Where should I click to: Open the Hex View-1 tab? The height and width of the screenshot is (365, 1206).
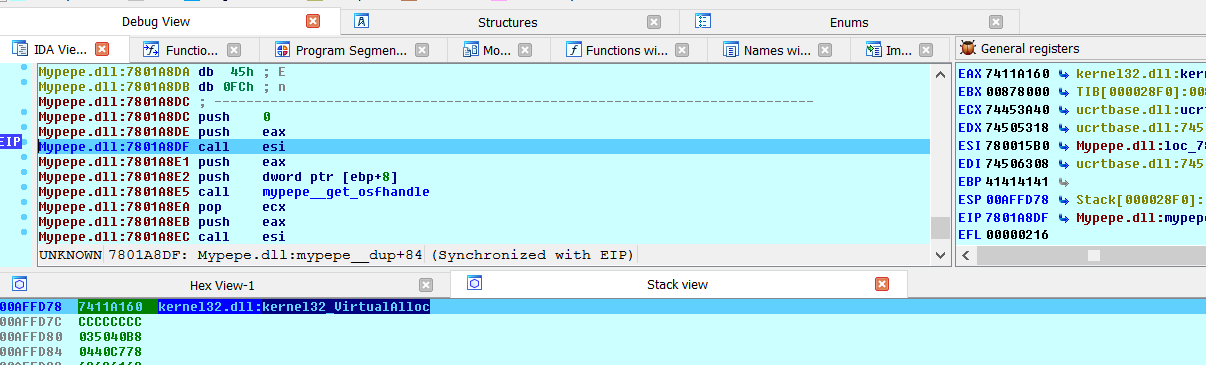pyautogui.click(x=222, y=285)
